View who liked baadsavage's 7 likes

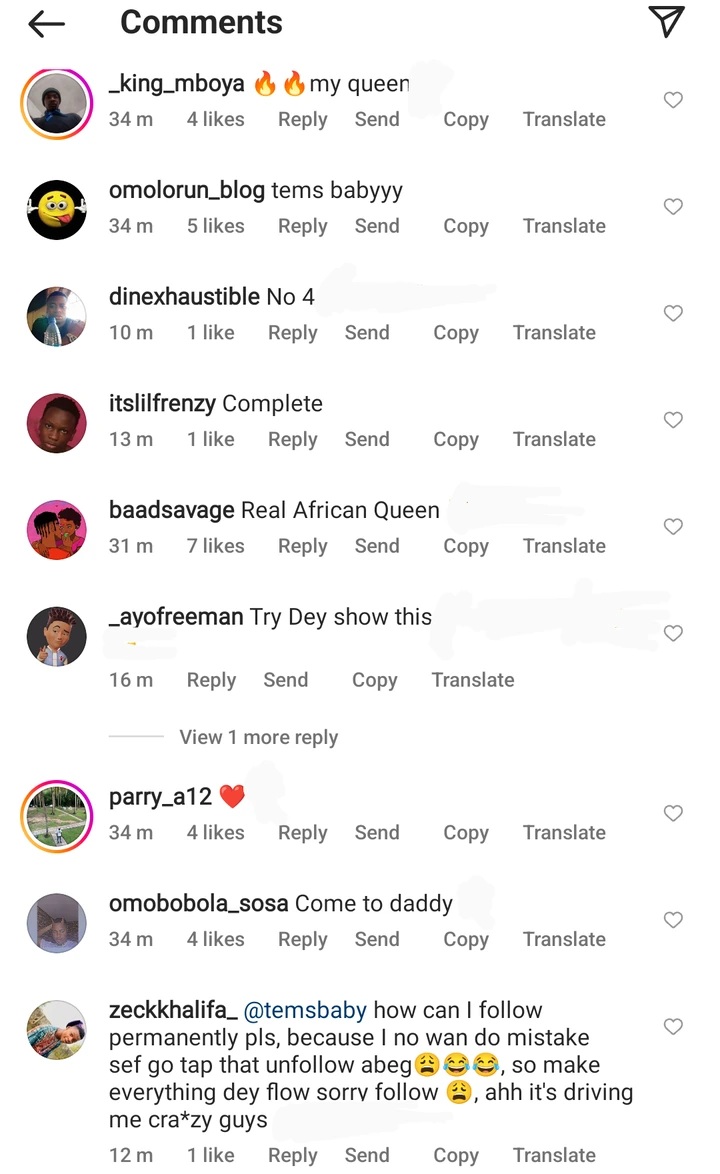click(x=216, y=546)
